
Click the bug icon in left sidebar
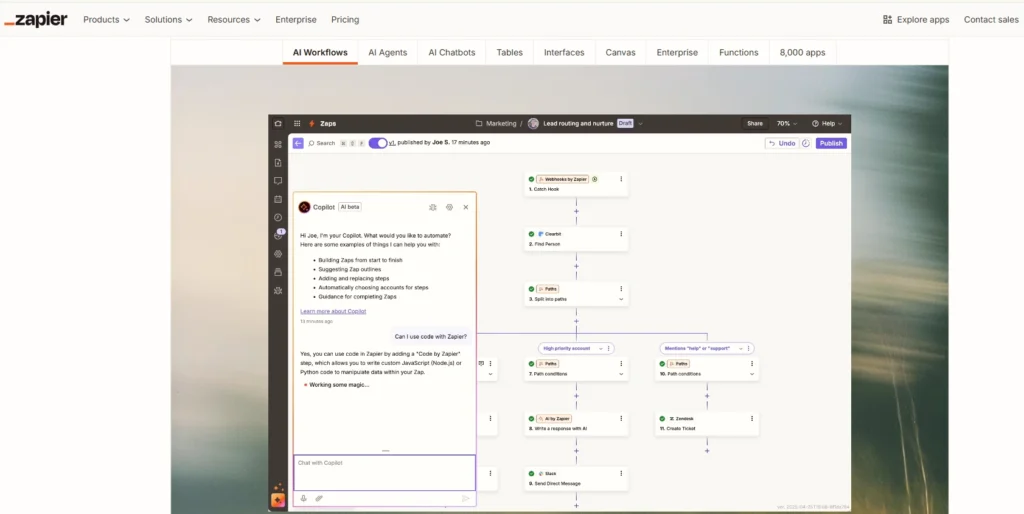click(x=278, y=290)
